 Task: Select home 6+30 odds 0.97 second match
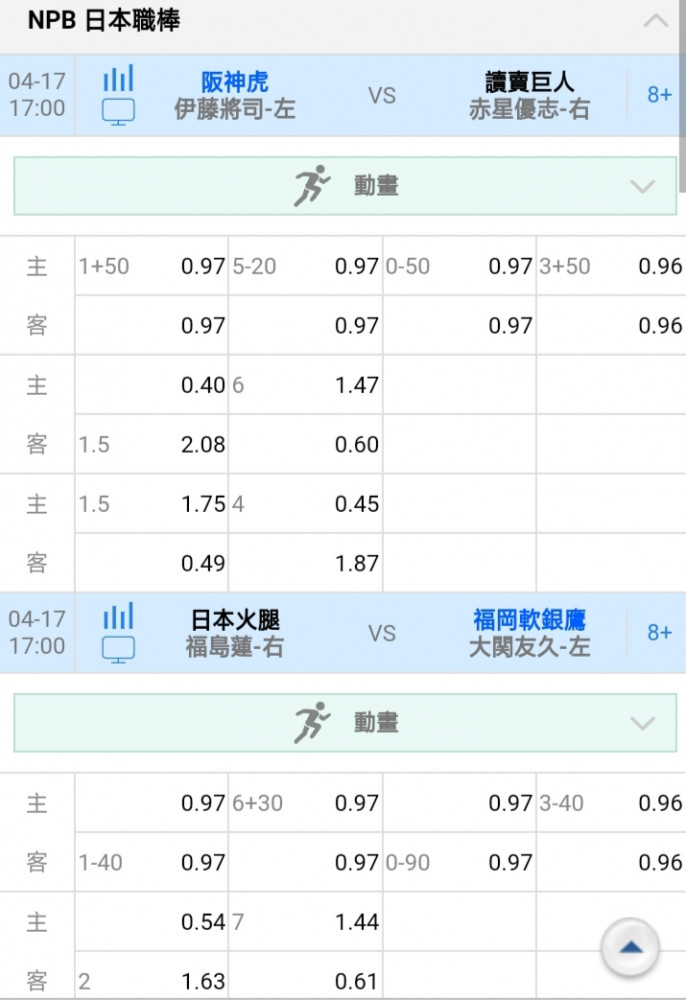[305, 803]
